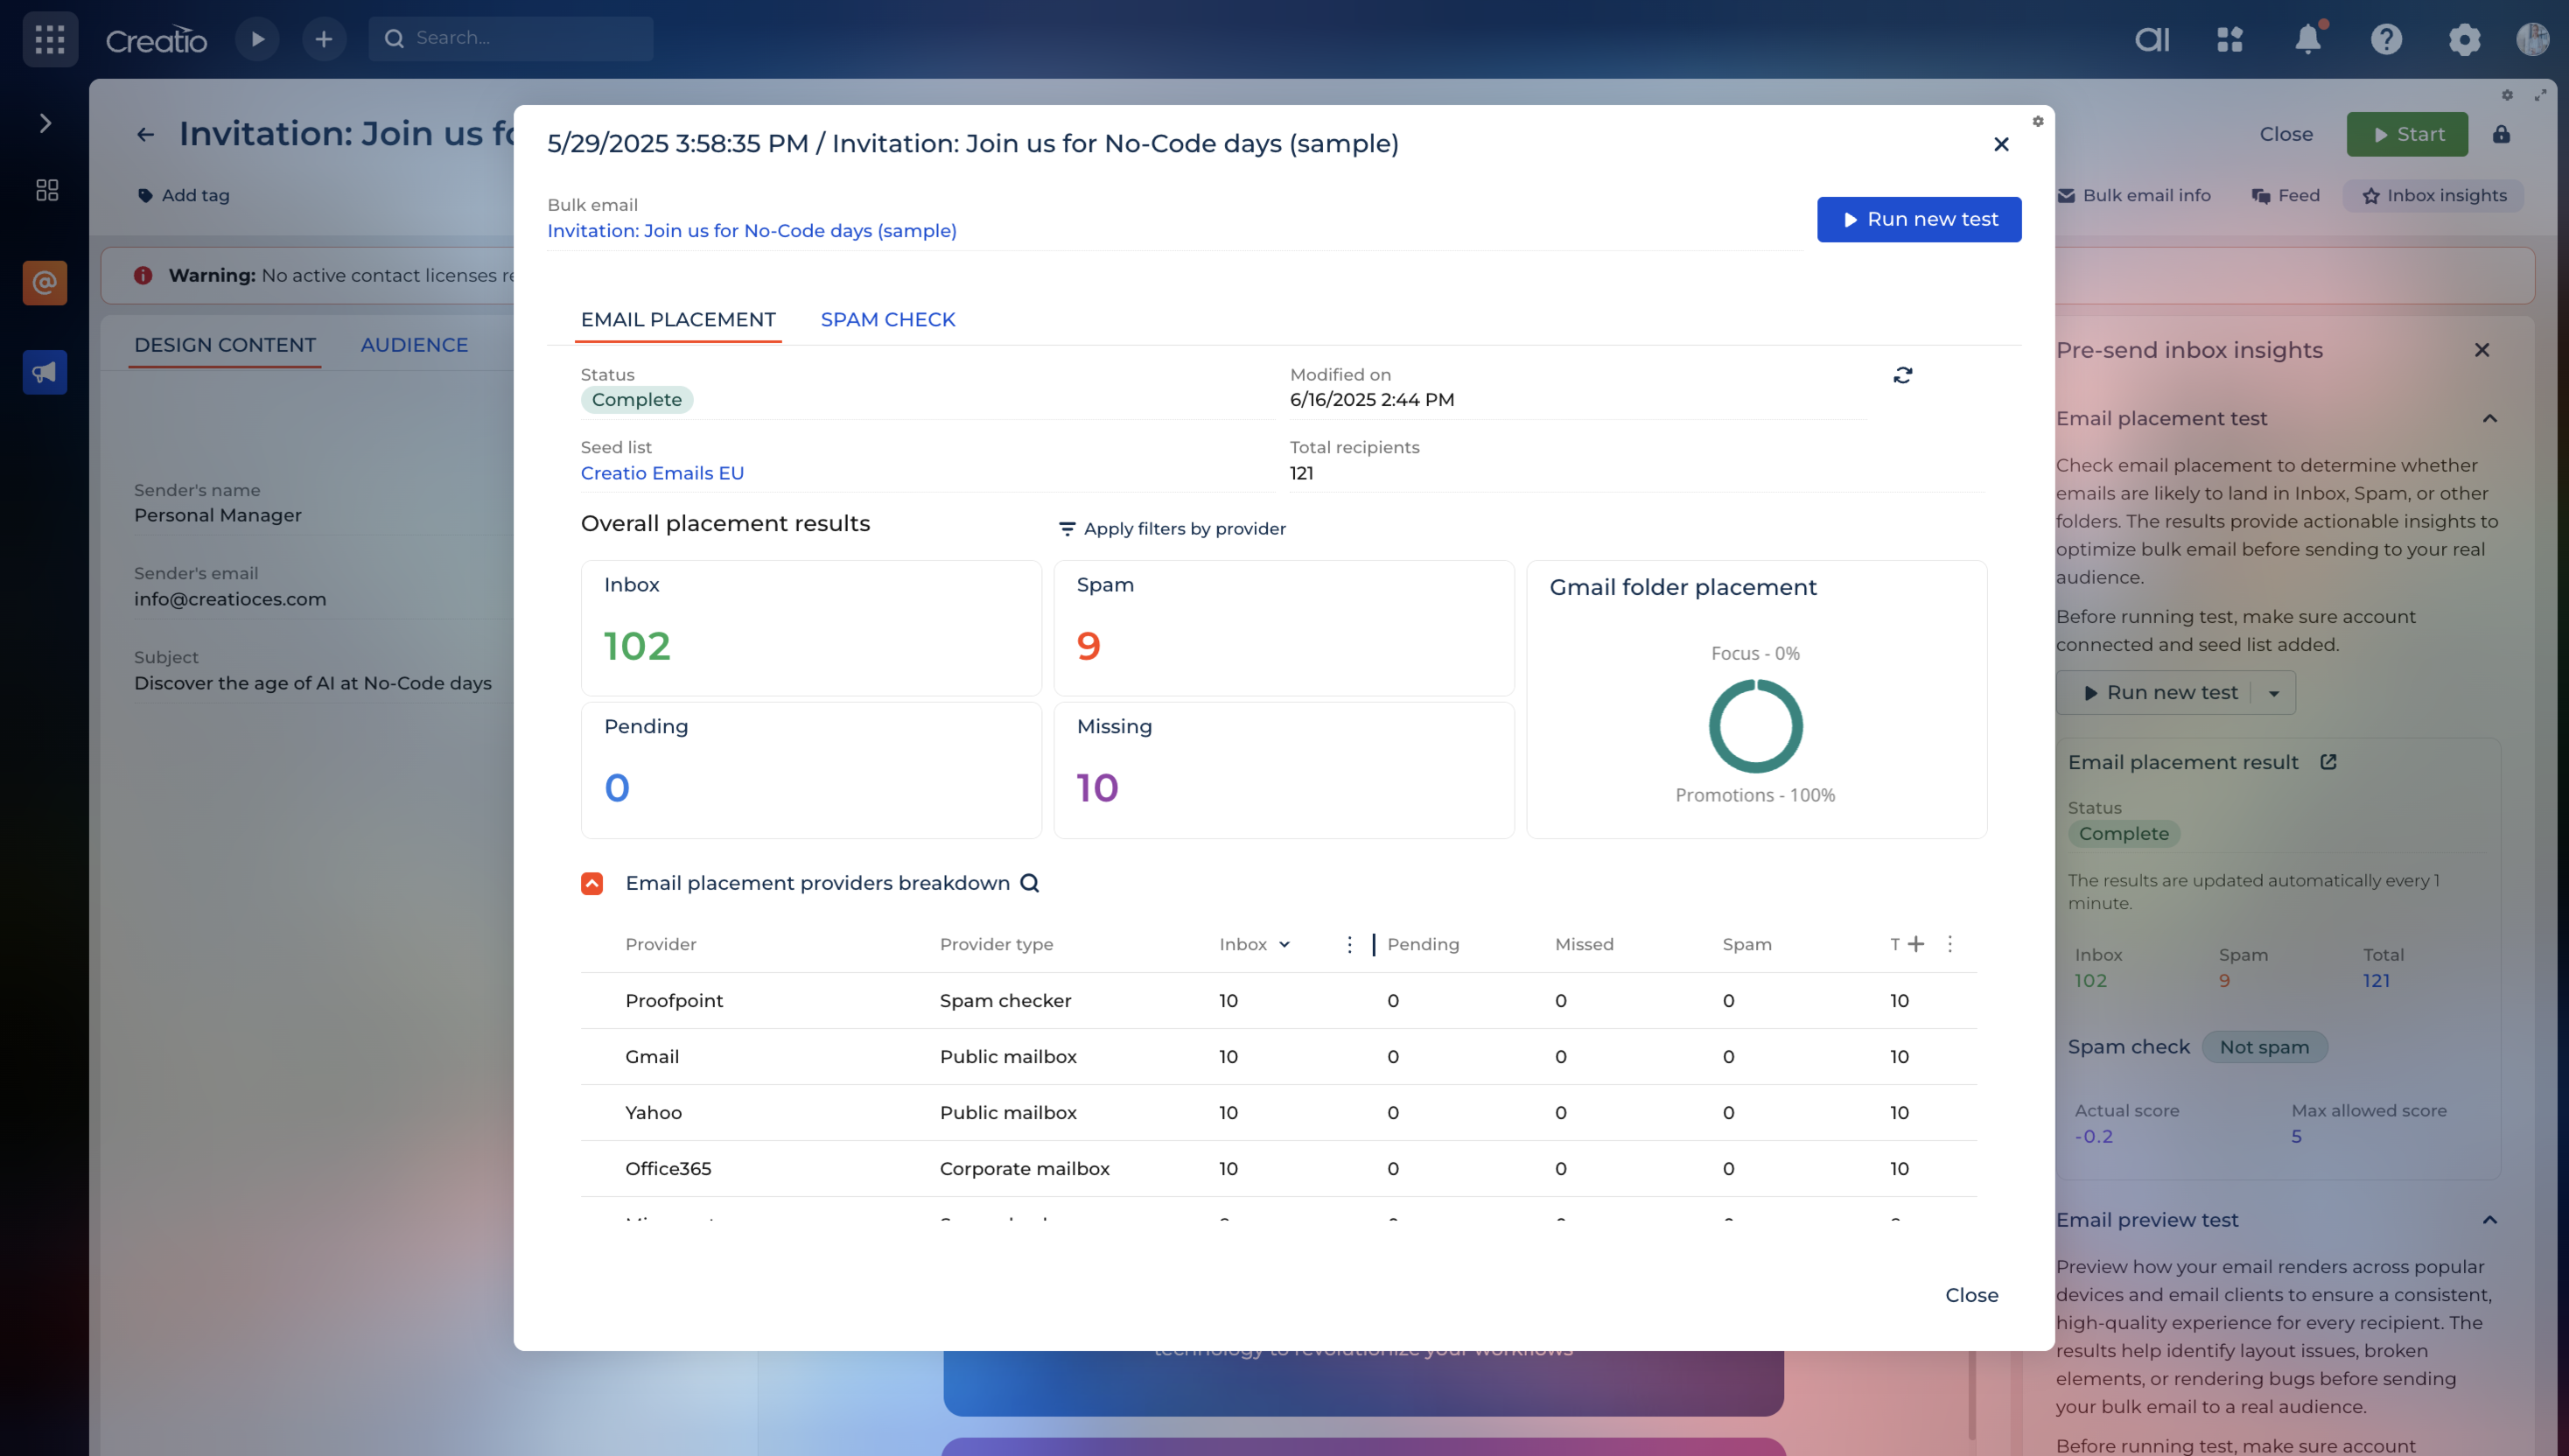Image resolution: width=2569 pixels, height=1456 pixels.
Task: Click the Creatio logo
Action: [156, 40]
